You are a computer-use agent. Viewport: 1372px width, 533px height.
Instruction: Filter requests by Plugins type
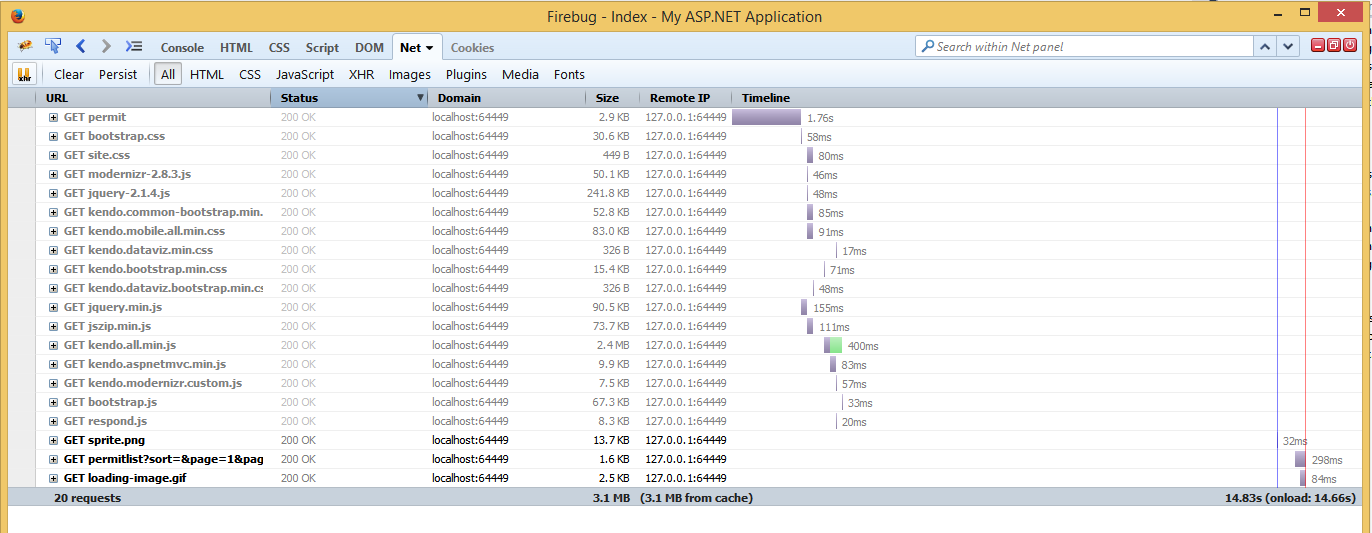466,74
